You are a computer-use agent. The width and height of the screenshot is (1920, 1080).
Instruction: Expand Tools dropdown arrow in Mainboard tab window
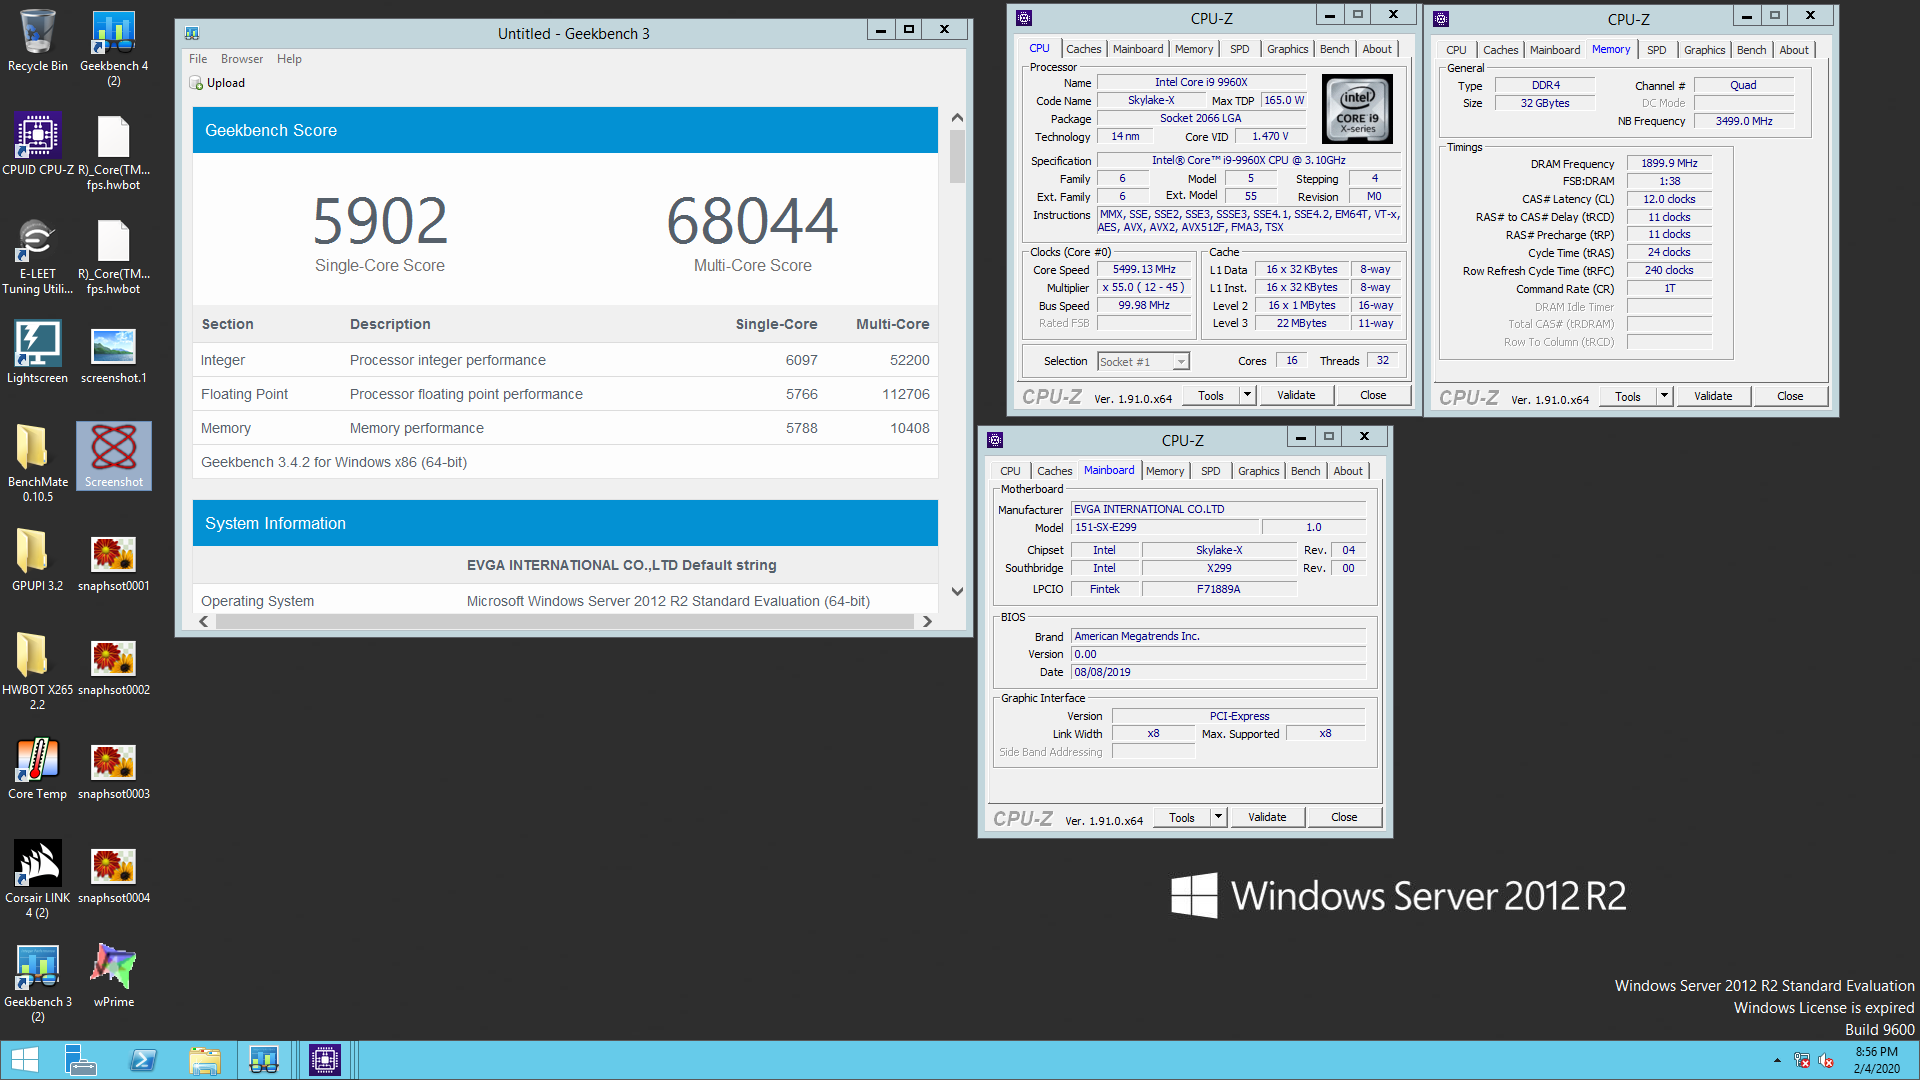1218,817
